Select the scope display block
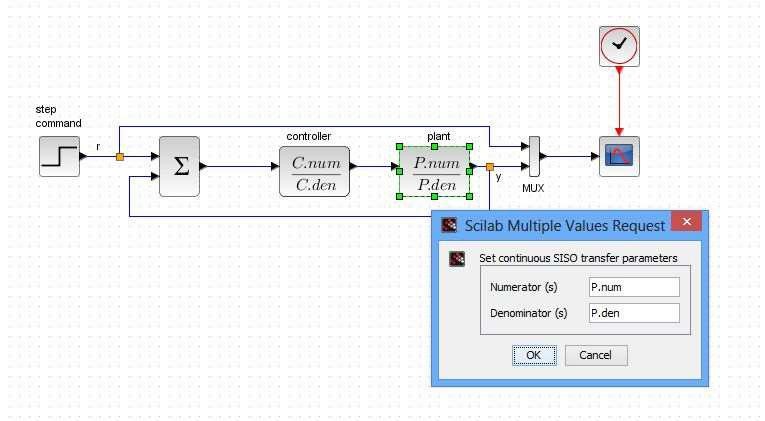 619,156
